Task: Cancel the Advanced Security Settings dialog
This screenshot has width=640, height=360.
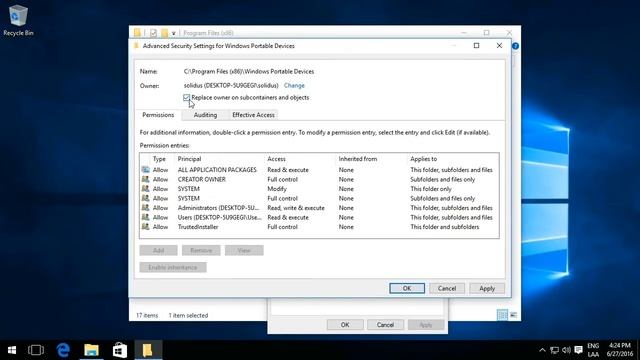Action: click(x=447, y=288)
